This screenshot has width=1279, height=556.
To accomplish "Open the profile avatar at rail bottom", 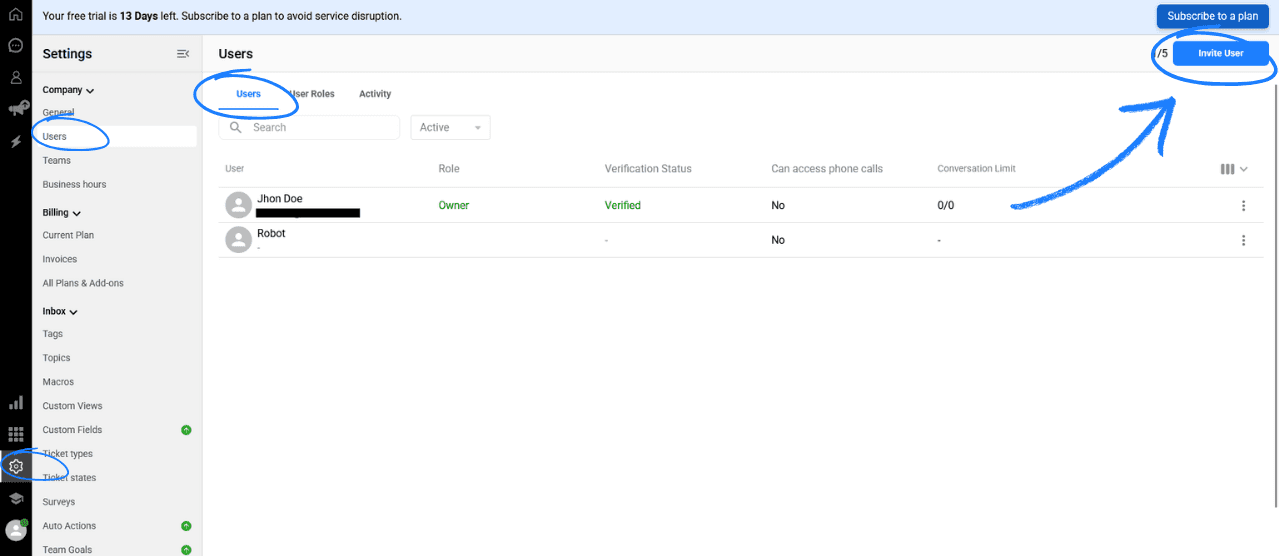I will tap(15, 530).
